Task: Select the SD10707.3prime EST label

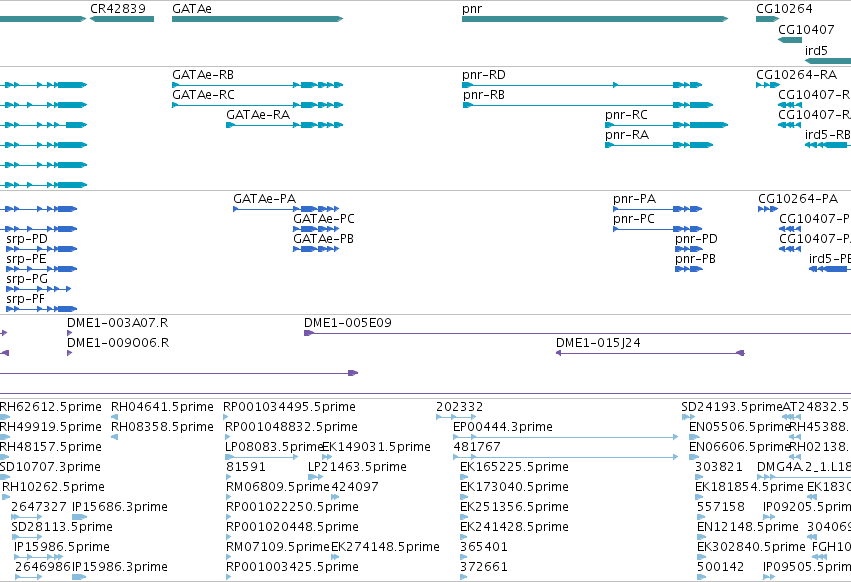Action: pyautogui.click(x=50, y=467)
